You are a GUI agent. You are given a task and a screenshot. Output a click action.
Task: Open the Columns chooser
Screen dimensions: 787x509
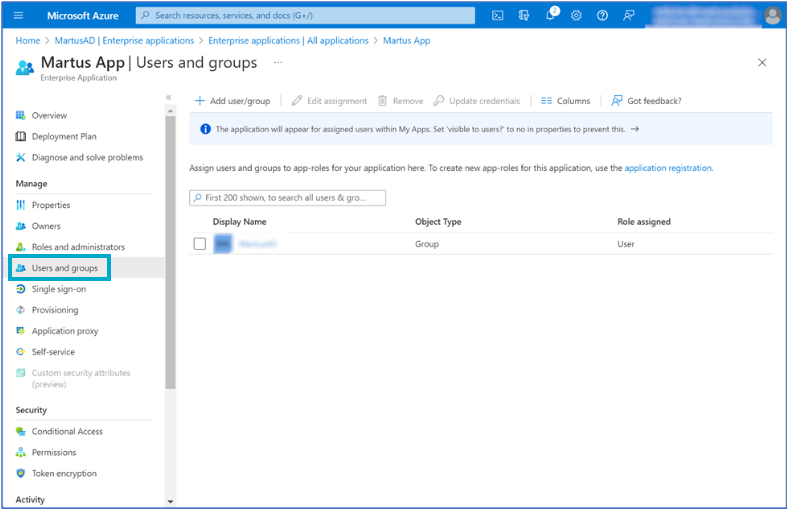(566, 101)
